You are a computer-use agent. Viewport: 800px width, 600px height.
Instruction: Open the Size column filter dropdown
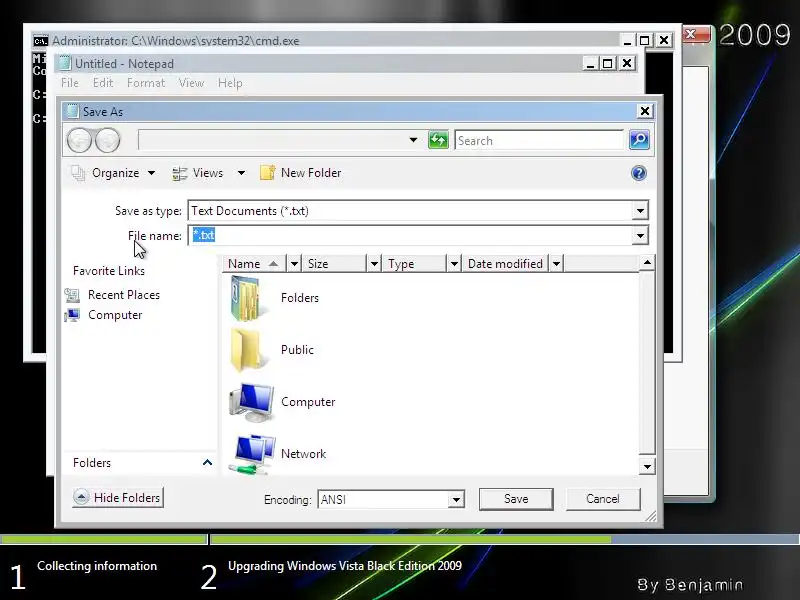(374, 264)
